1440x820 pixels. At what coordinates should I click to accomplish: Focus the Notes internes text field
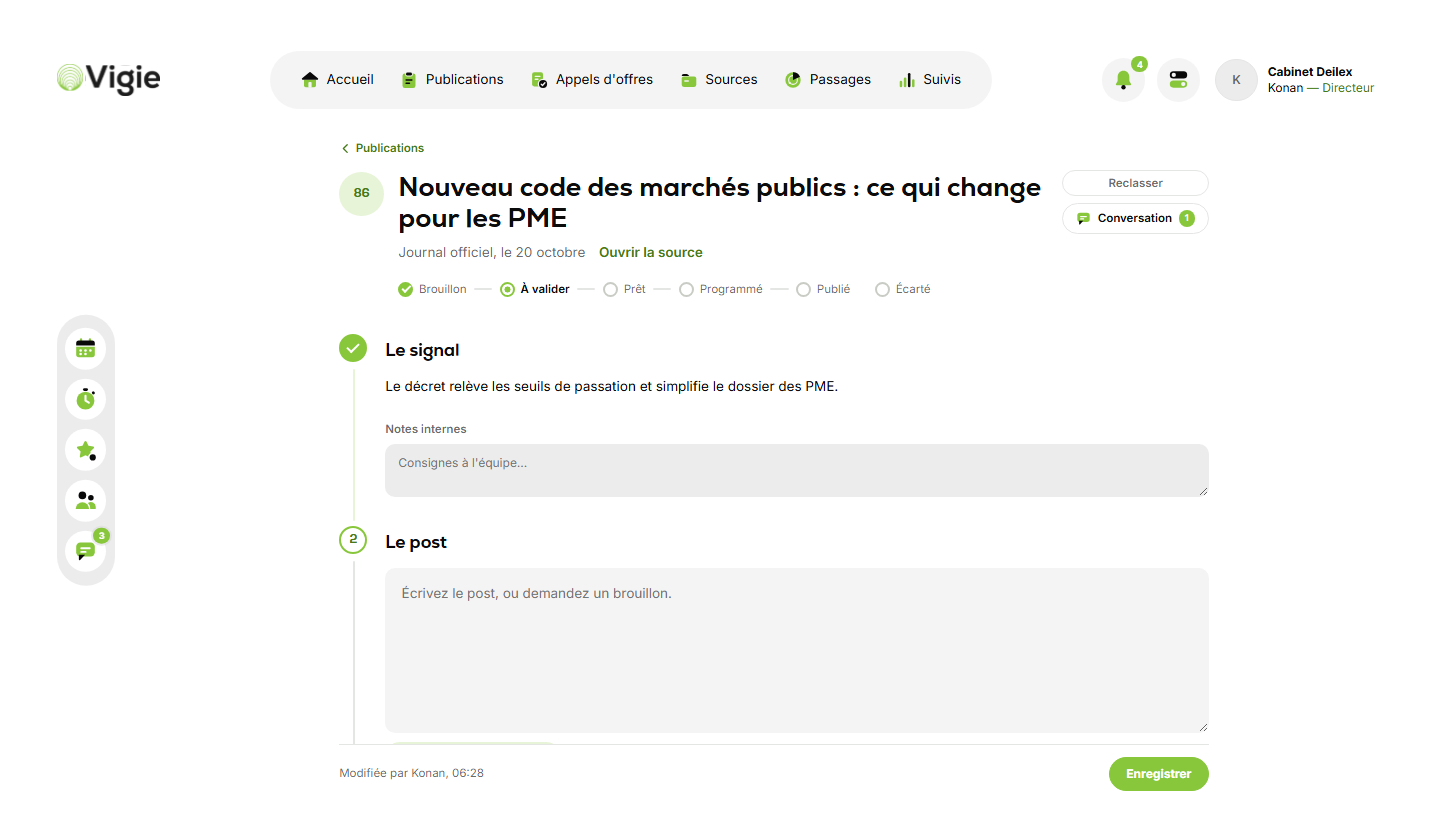[797, 470]
